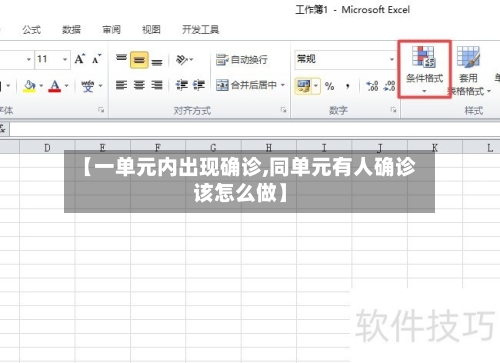This screenshot has height=363, width=500.
Task: Open the font size 11 dropdown
Action: click(x=65, y=60)
